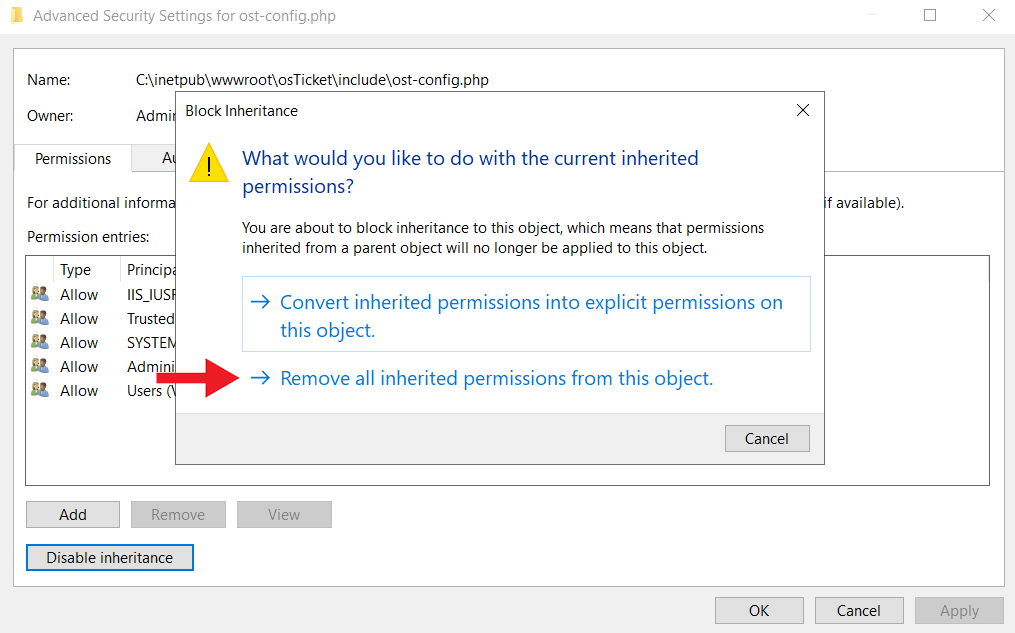Click the Add button below permission entries
1015x633 pixels.
point(73,515)
